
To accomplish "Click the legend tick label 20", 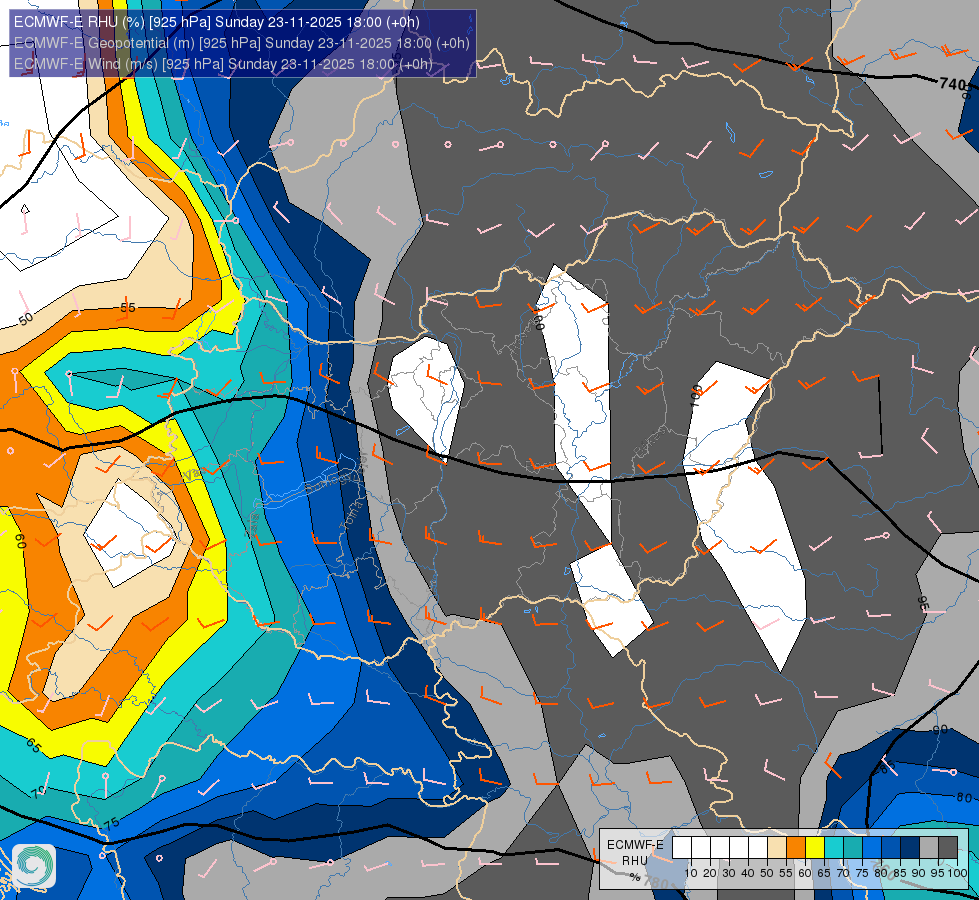I will tap(710, 873).
